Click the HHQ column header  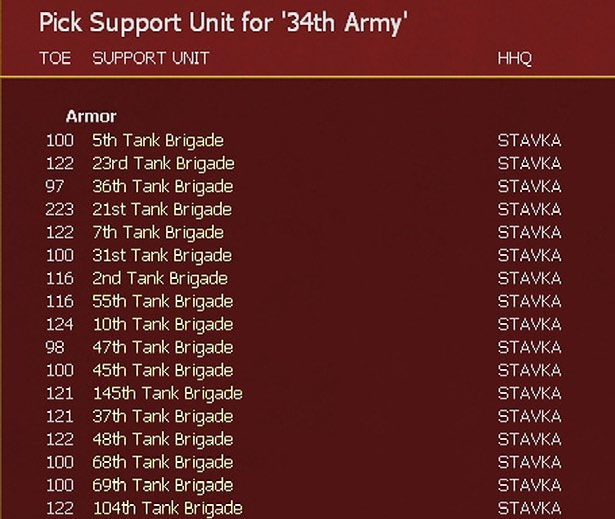point(514,58)
